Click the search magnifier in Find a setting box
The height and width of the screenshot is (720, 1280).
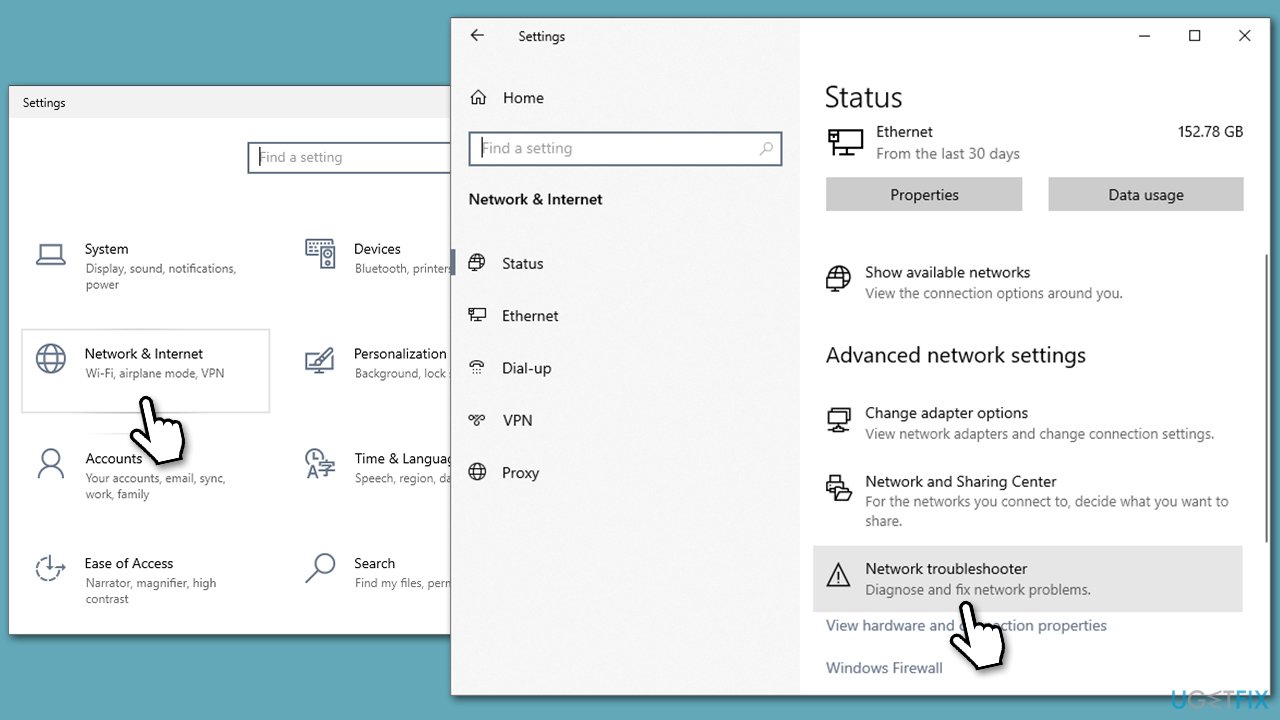(x=766, y=148)
